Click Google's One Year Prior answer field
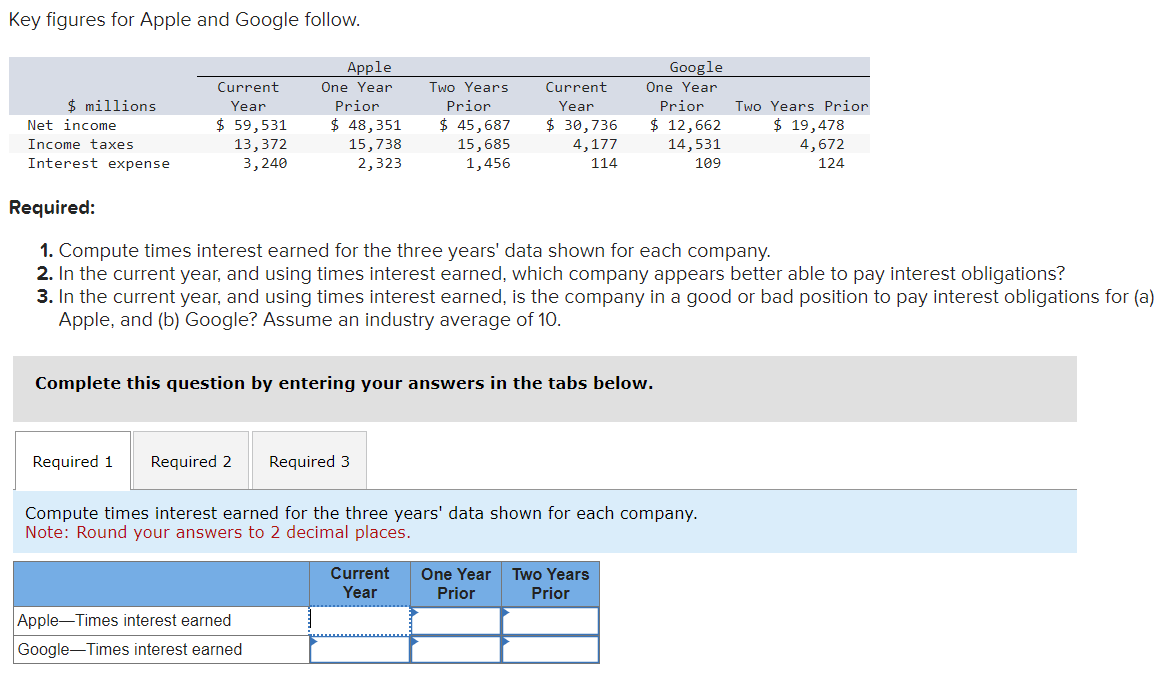 pyautogui.click(x=455, y=649)
